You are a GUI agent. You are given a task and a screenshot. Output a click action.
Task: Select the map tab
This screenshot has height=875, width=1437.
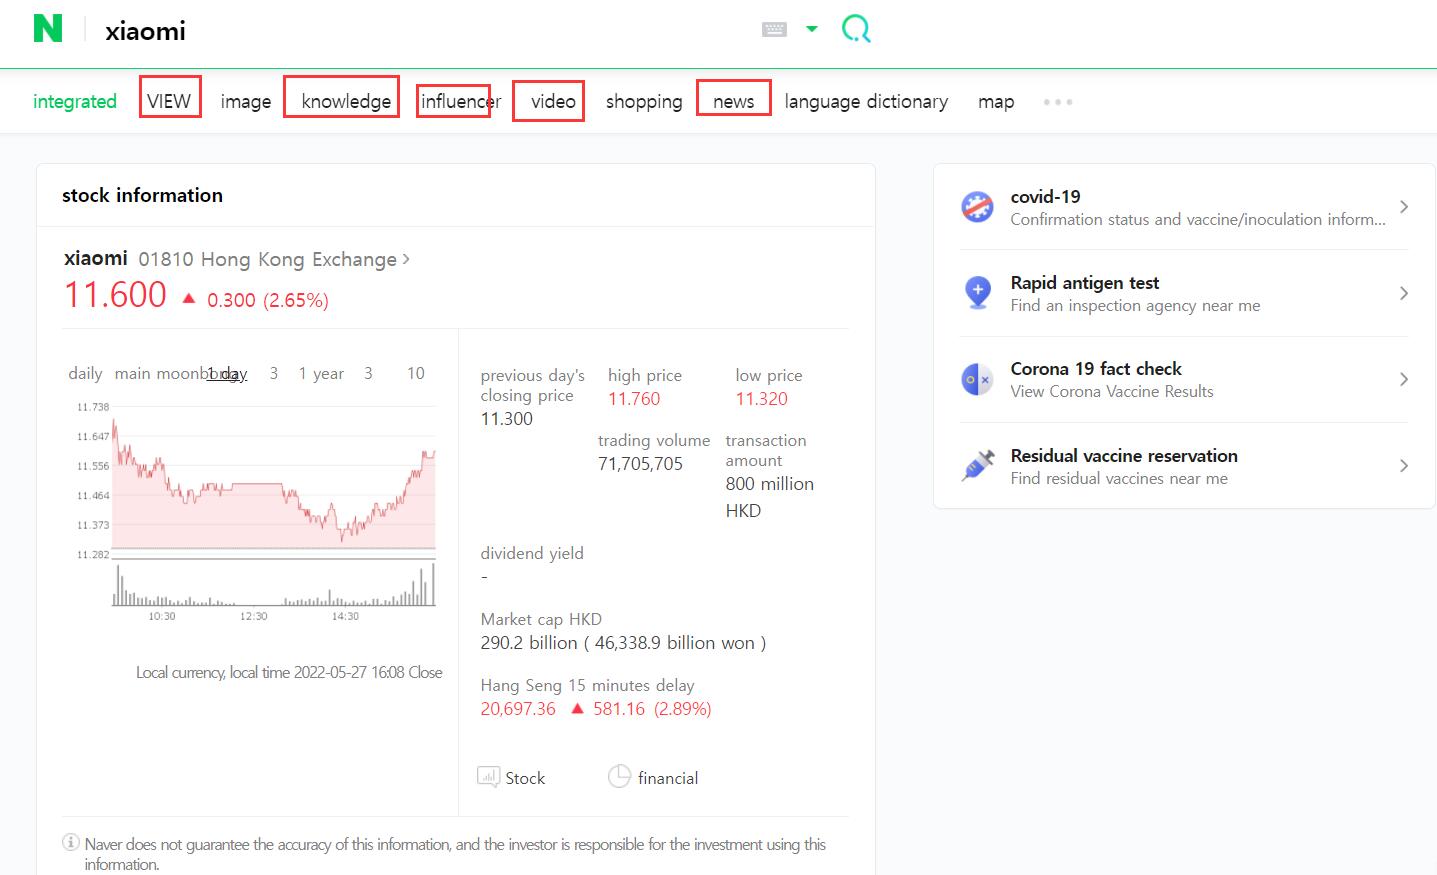coord(996,101)
